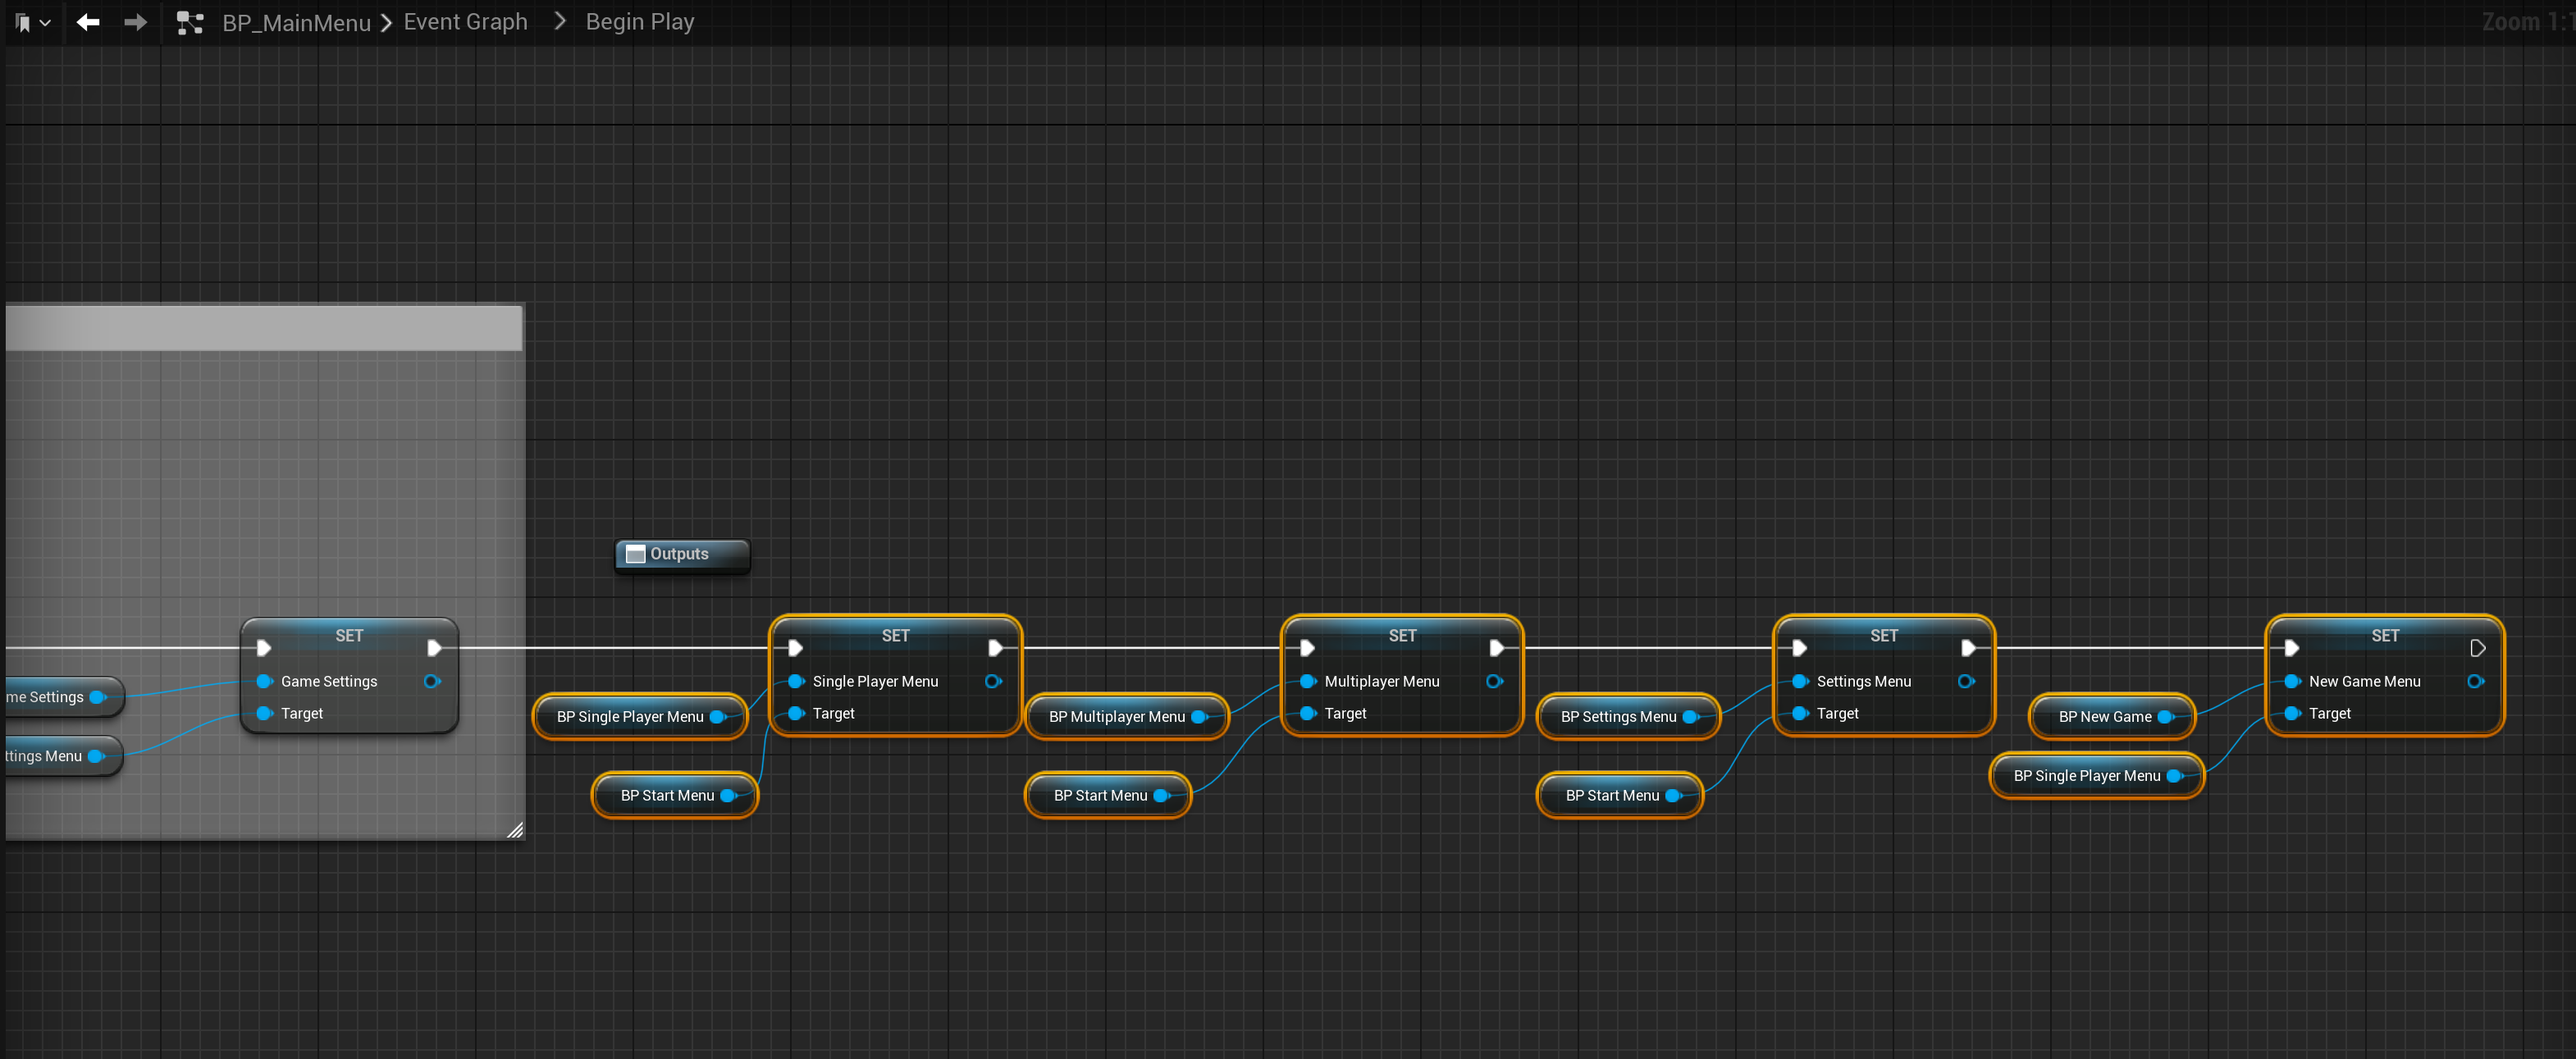The image size is (2576, 1059).
Task: Click the BP New Game variable output pin
Action: tap(2165, 717)
